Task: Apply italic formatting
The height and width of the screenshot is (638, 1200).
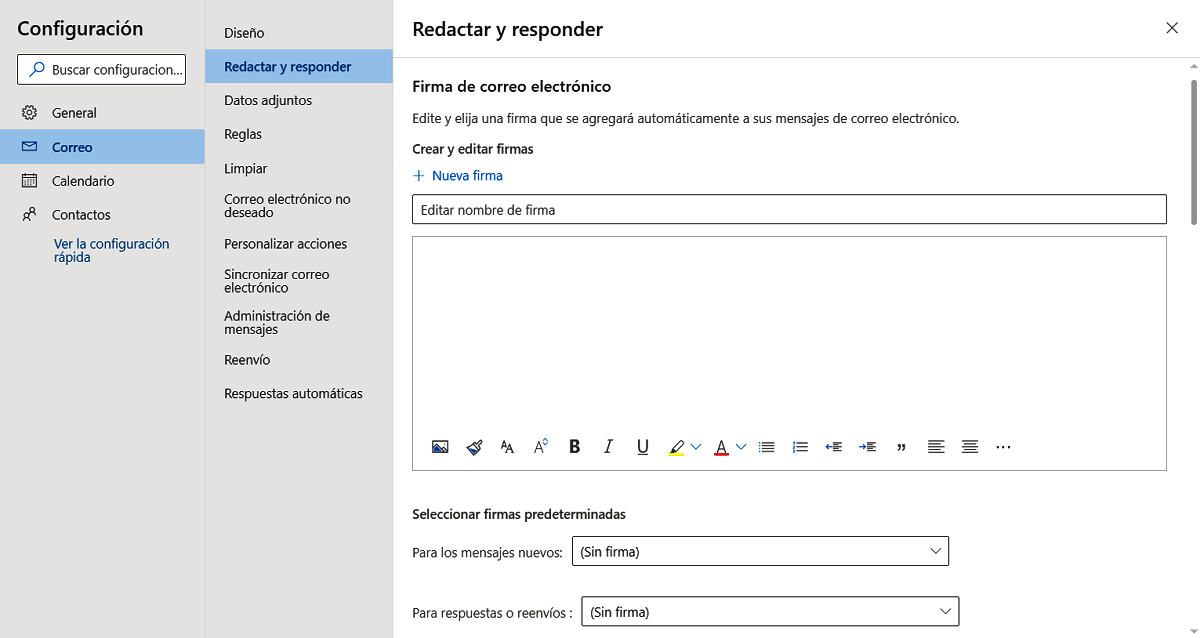Action: tap(608, 446)
